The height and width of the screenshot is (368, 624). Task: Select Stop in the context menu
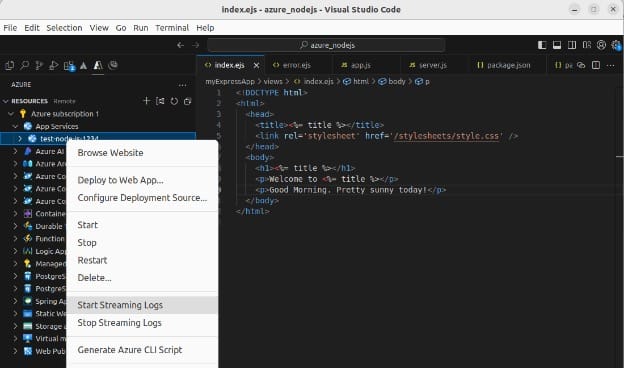(x=142, y=243)
